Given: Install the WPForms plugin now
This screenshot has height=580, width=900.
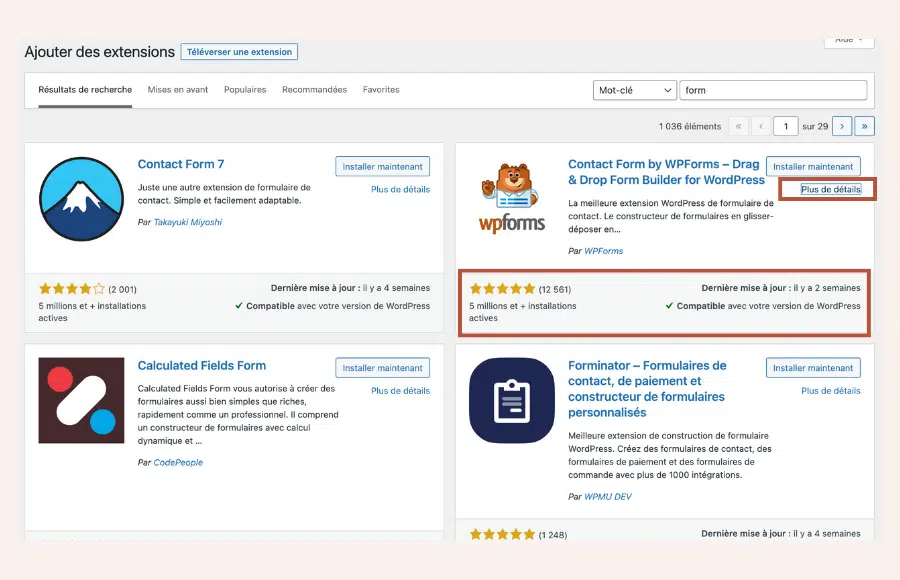Looking at the screenshot, I should (813, 167).
